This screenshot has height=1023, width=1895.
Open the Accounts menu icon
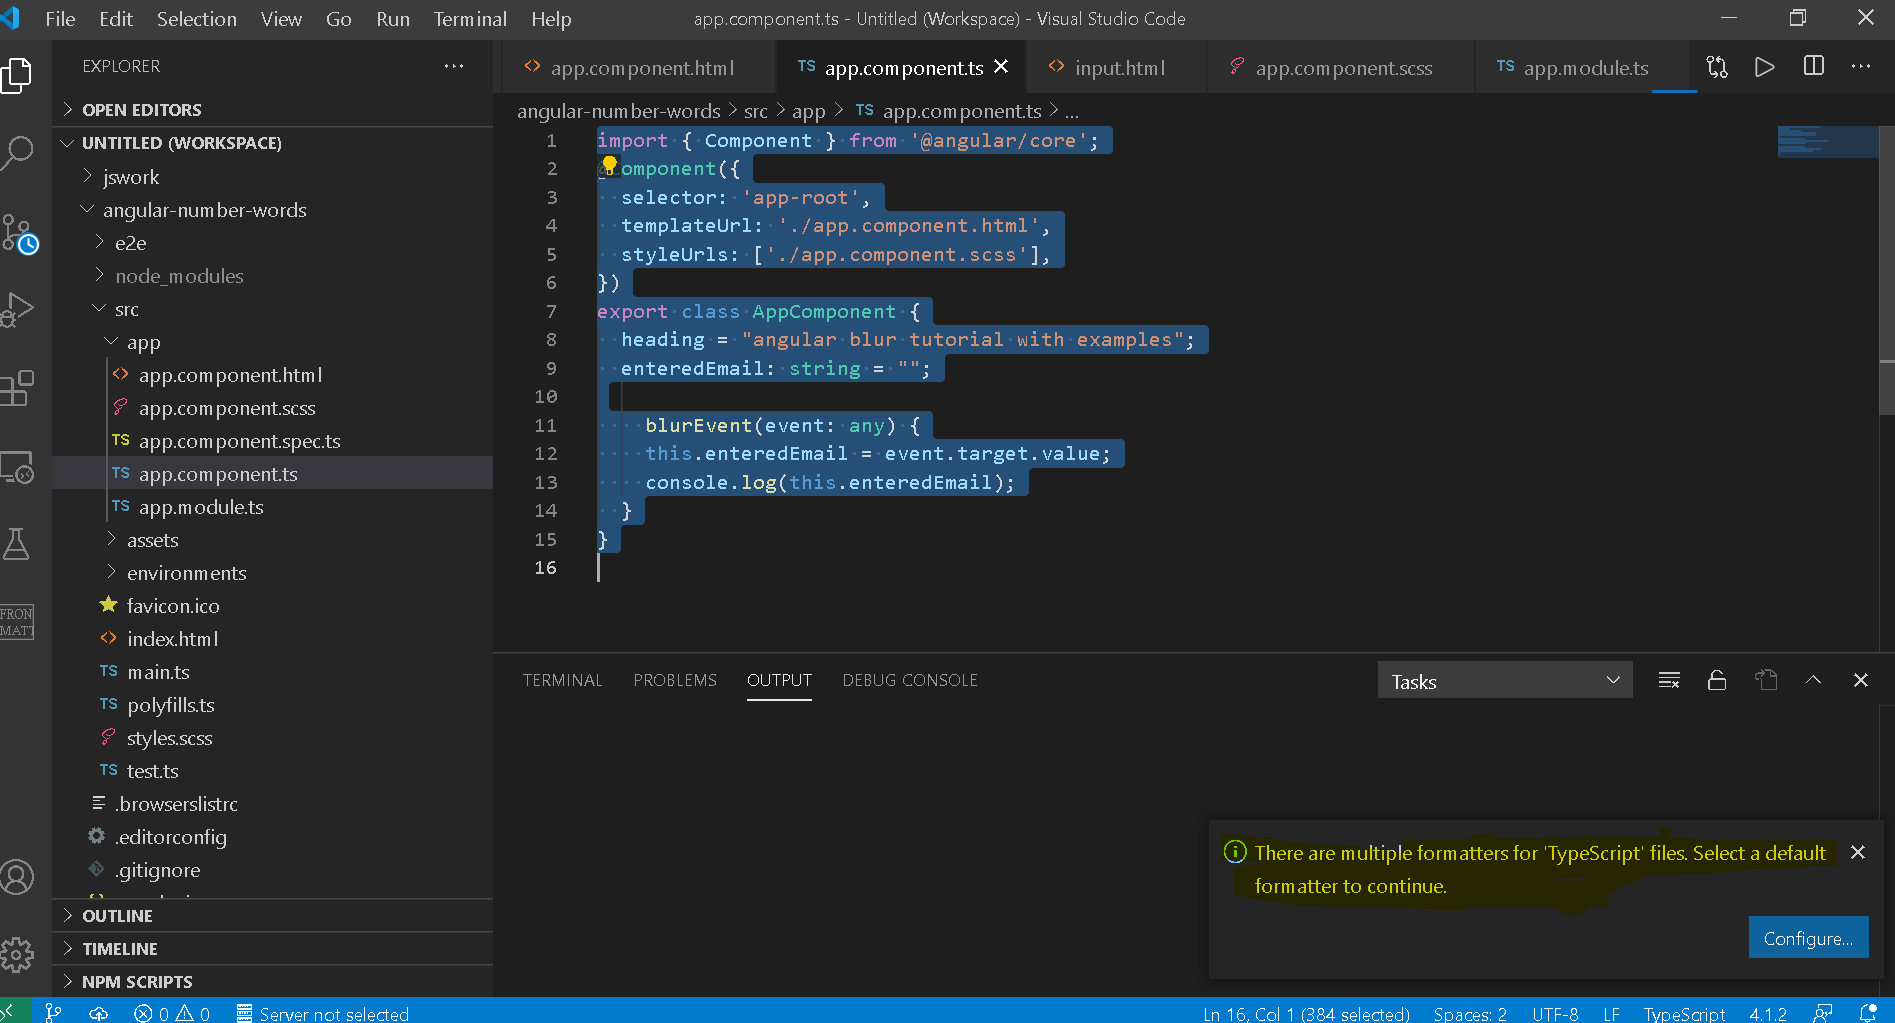[17, 877]
